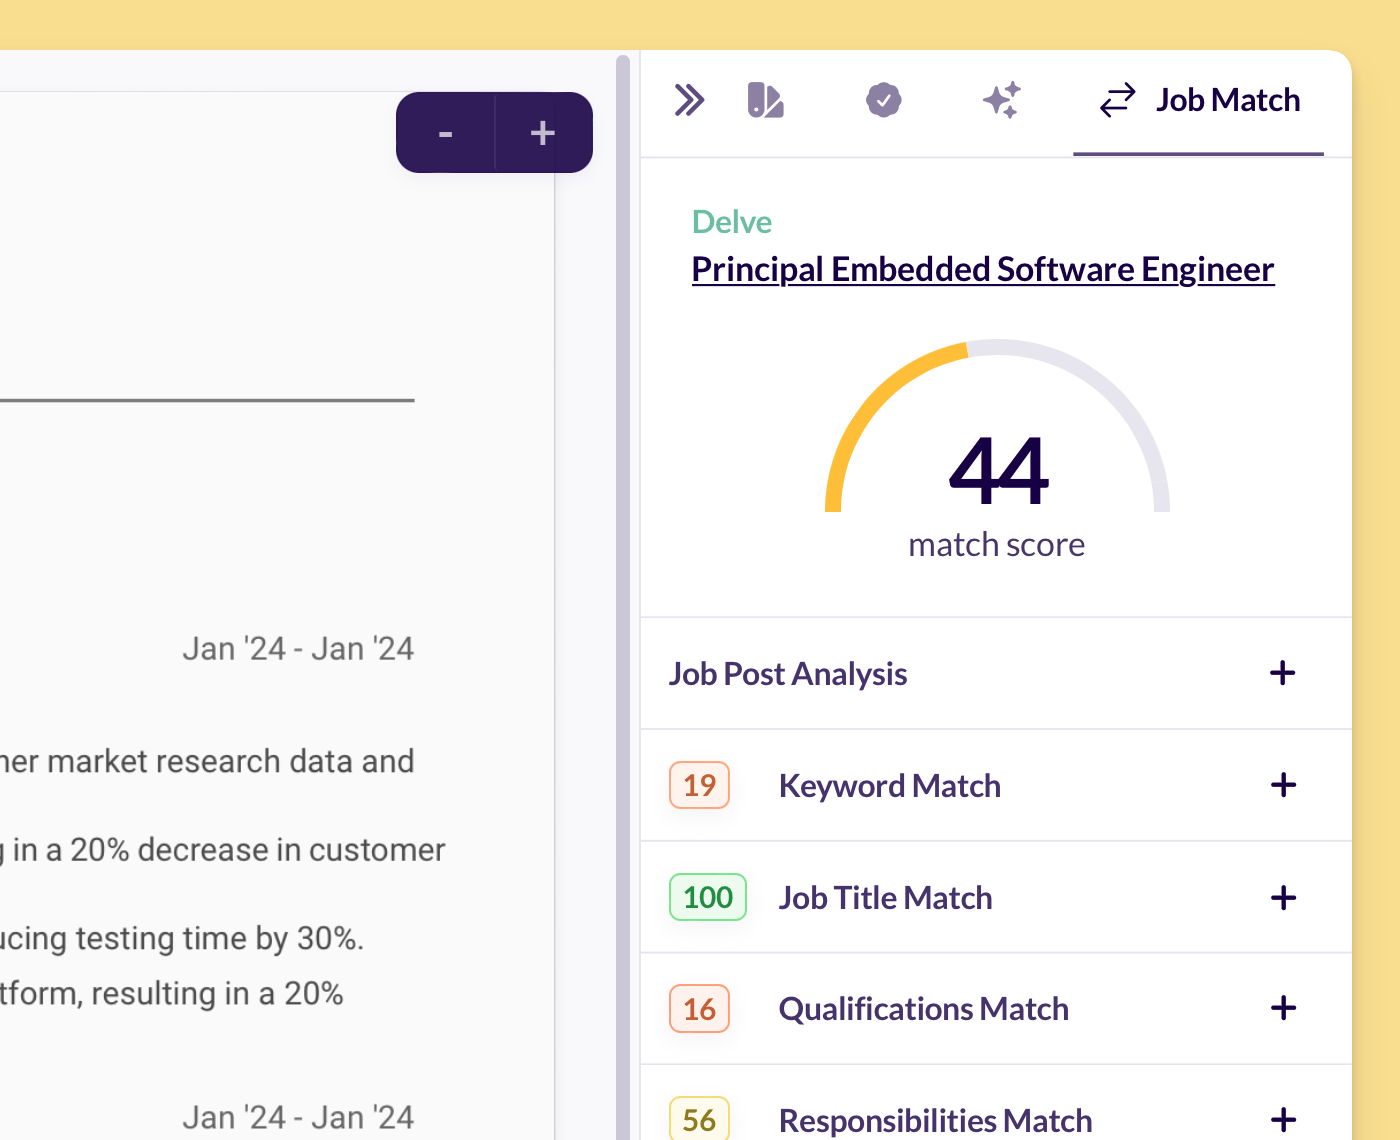Click the 16 qualifications score badge
1400x1140 pixels.
[699, 1009]
